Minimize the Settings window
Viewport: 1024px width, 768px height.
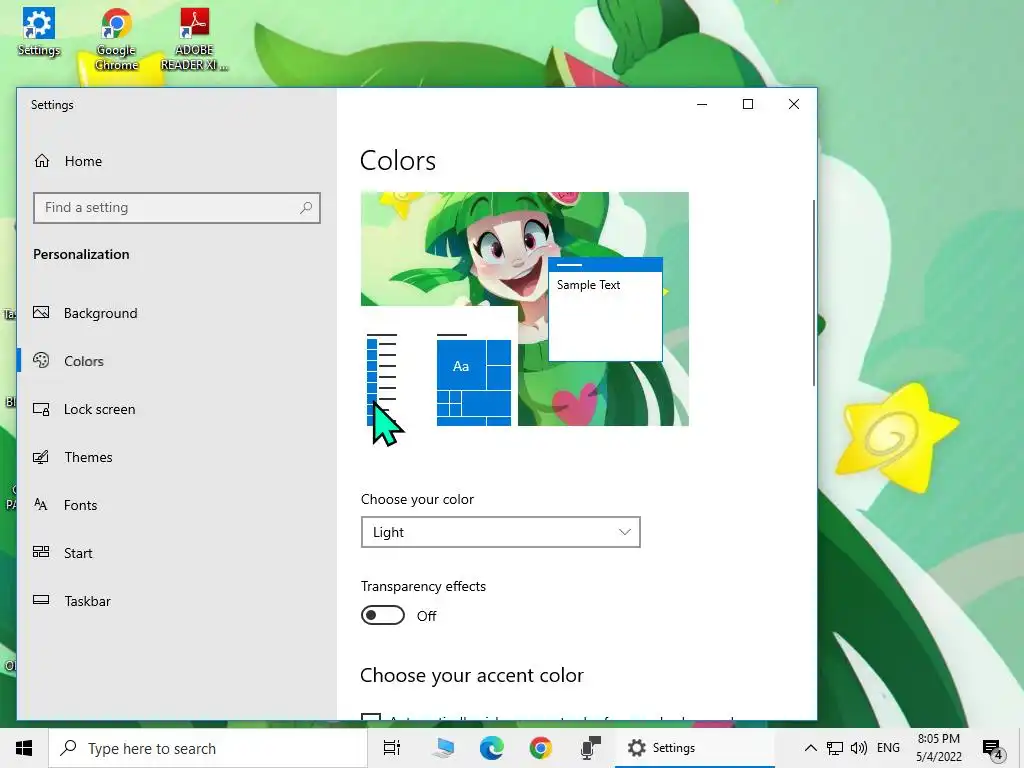point(702,104)
